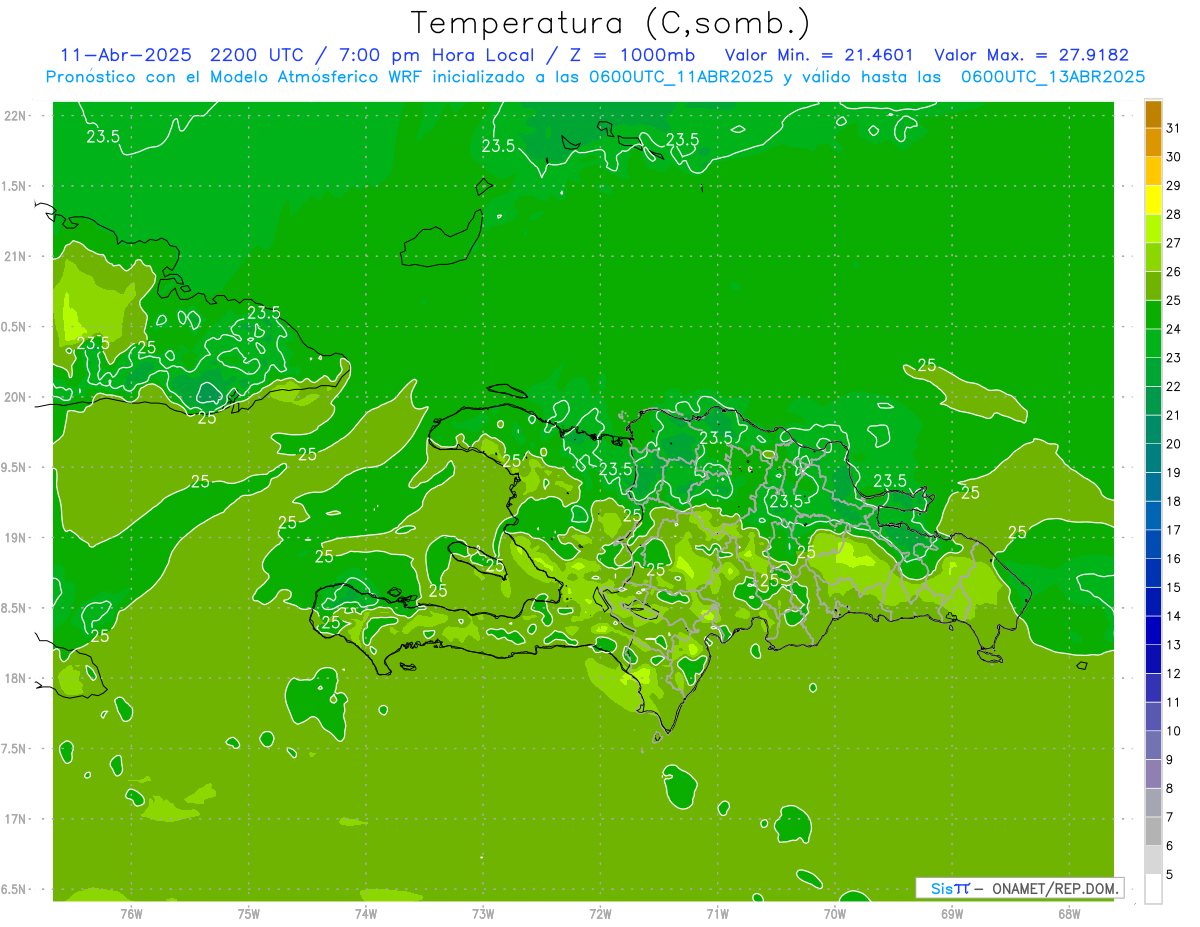Click the legend scale value "16"
This screenshot has height=927, width=1200.
1174,558
